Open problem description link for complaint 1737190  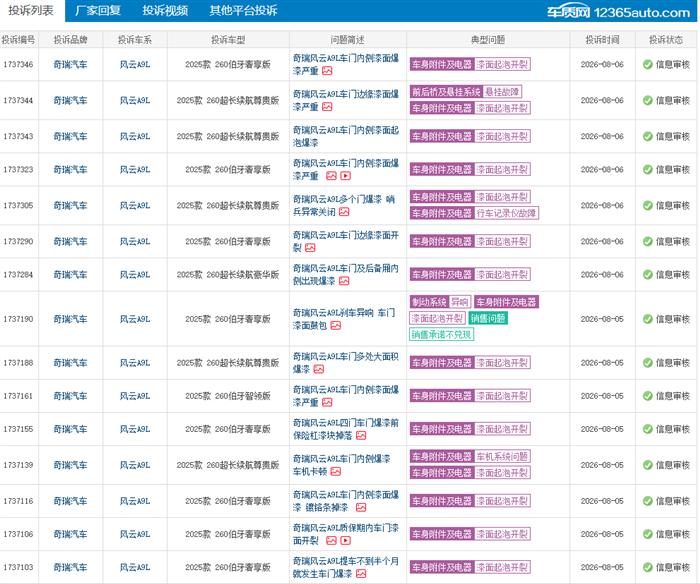point(344,319)
